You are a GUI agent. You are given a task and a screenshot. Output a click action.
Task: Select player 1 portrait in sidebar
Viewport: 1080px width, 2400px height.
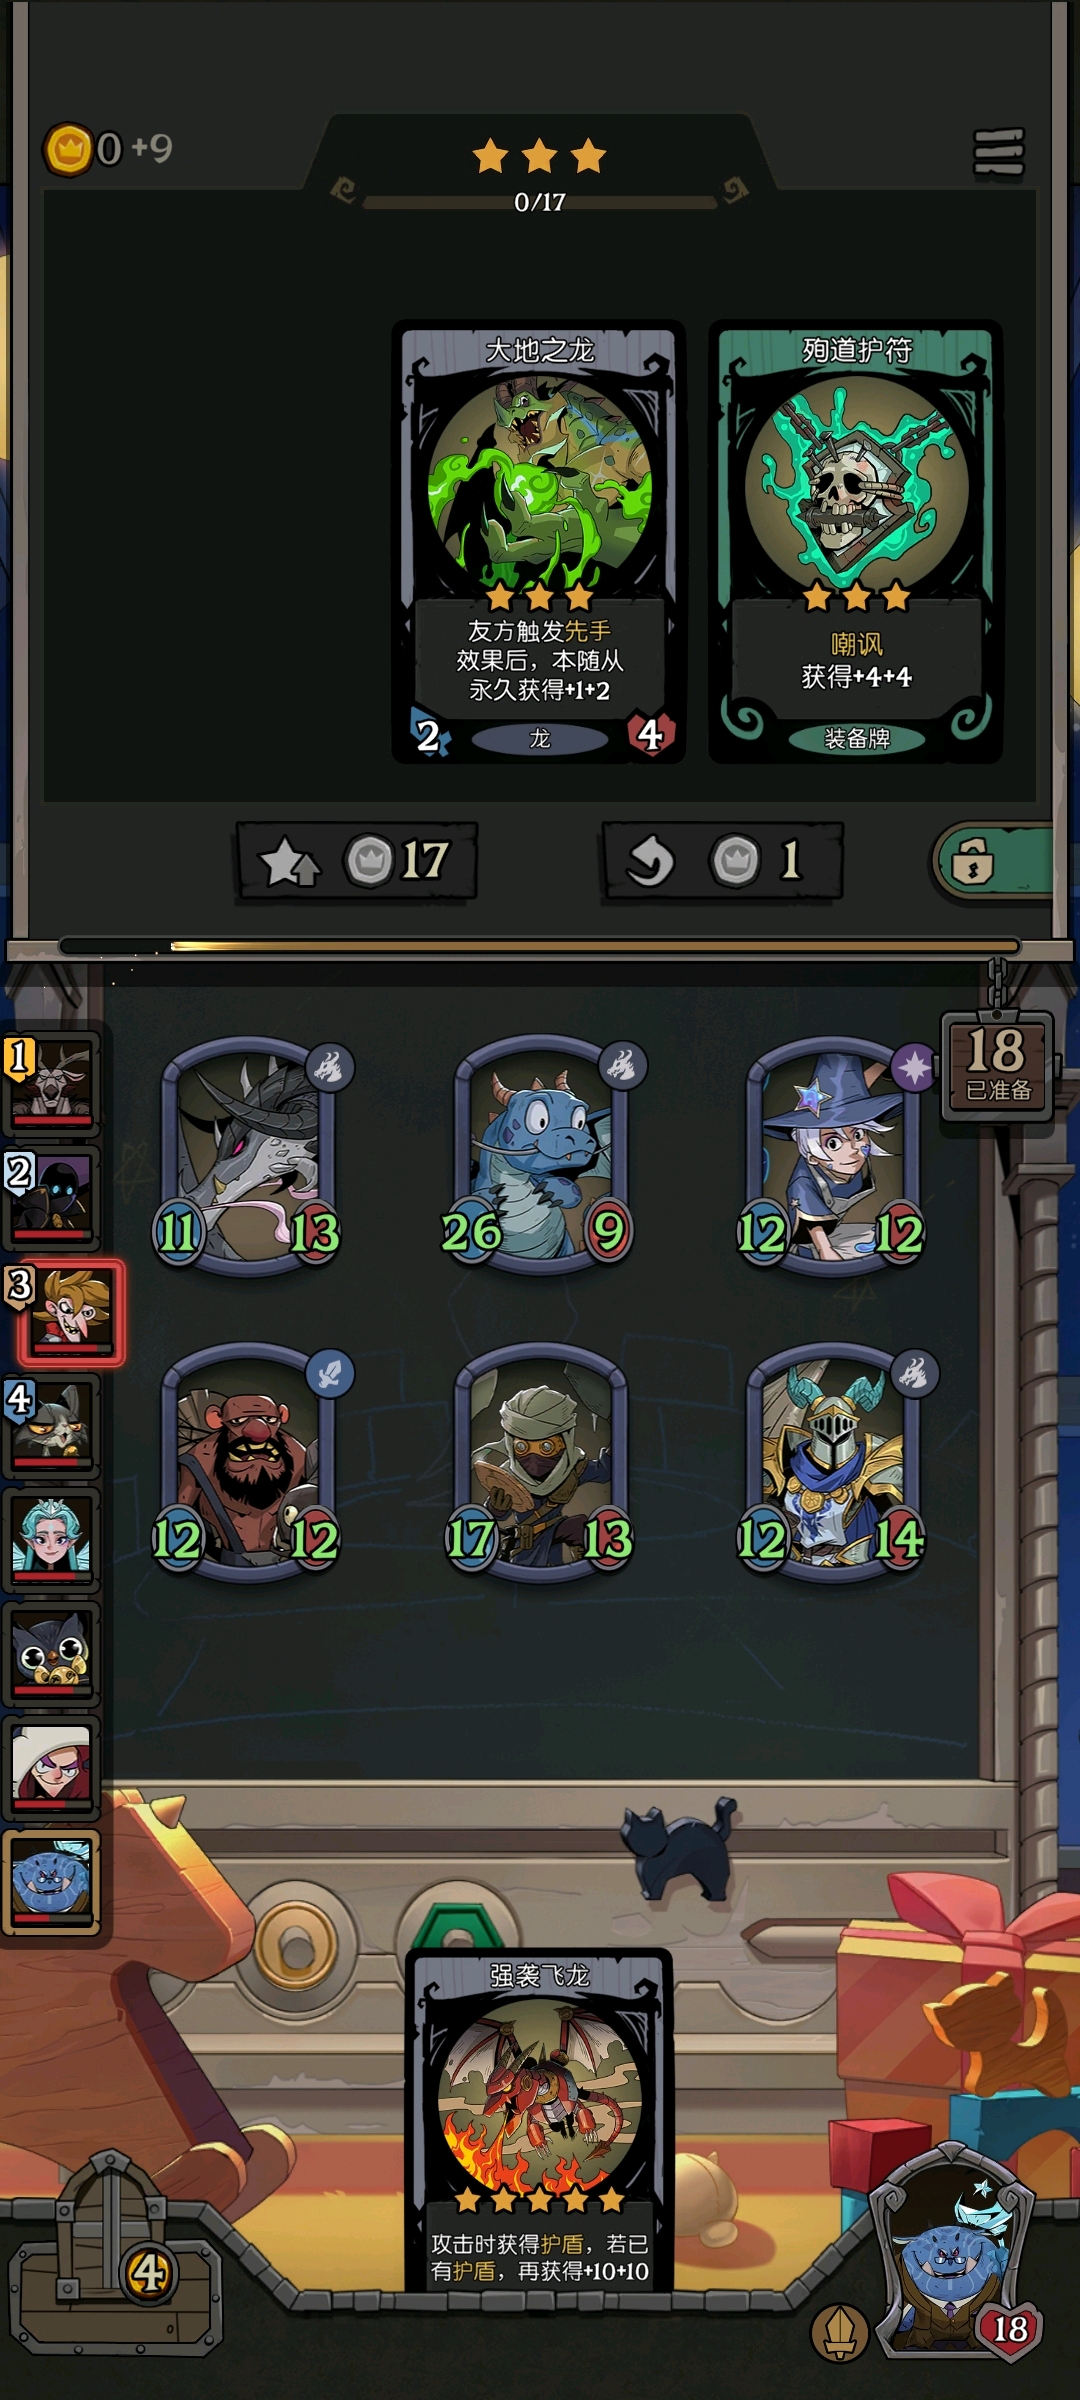tap(52, 1083)
